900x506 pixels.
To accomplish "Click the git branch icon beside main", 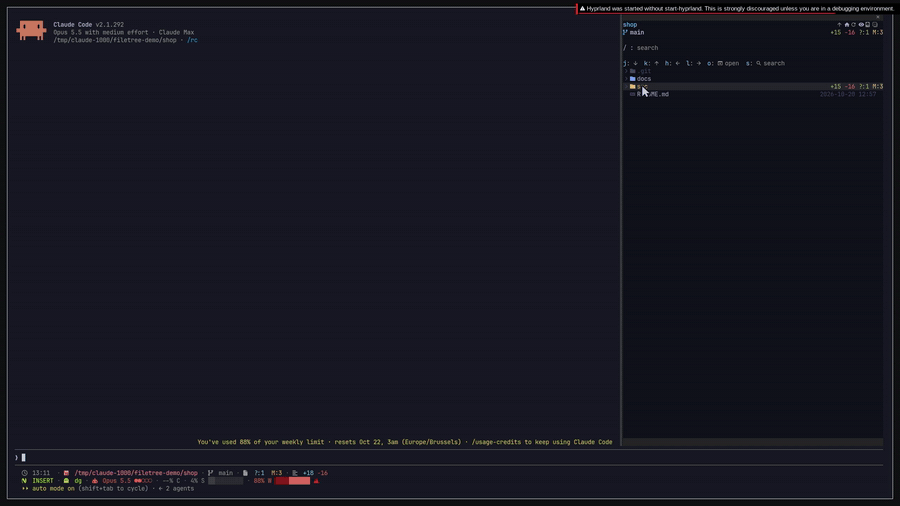I will click(x=625, y=33).
